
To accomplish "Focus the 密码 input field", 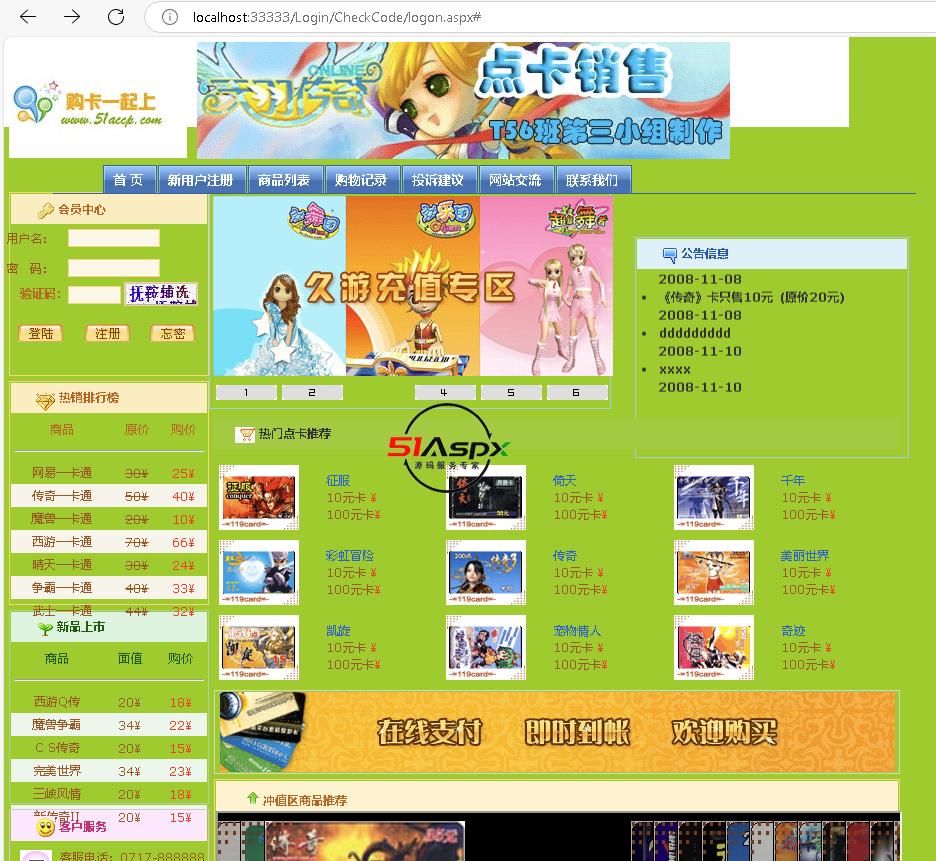I will [x=113, y=267].
